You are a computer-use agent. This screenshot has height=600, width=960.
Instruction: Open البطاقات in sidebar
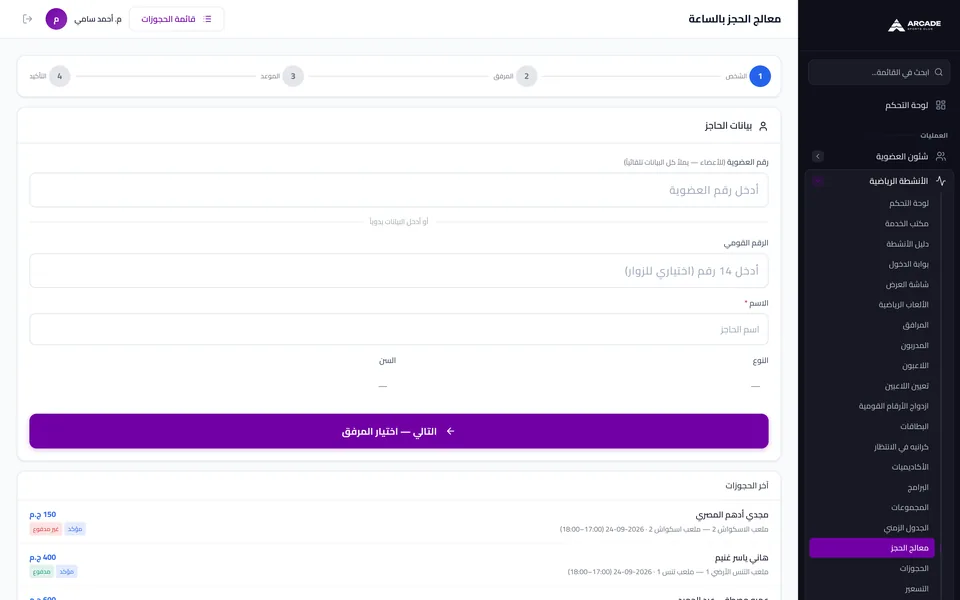(x=914, y=426)
